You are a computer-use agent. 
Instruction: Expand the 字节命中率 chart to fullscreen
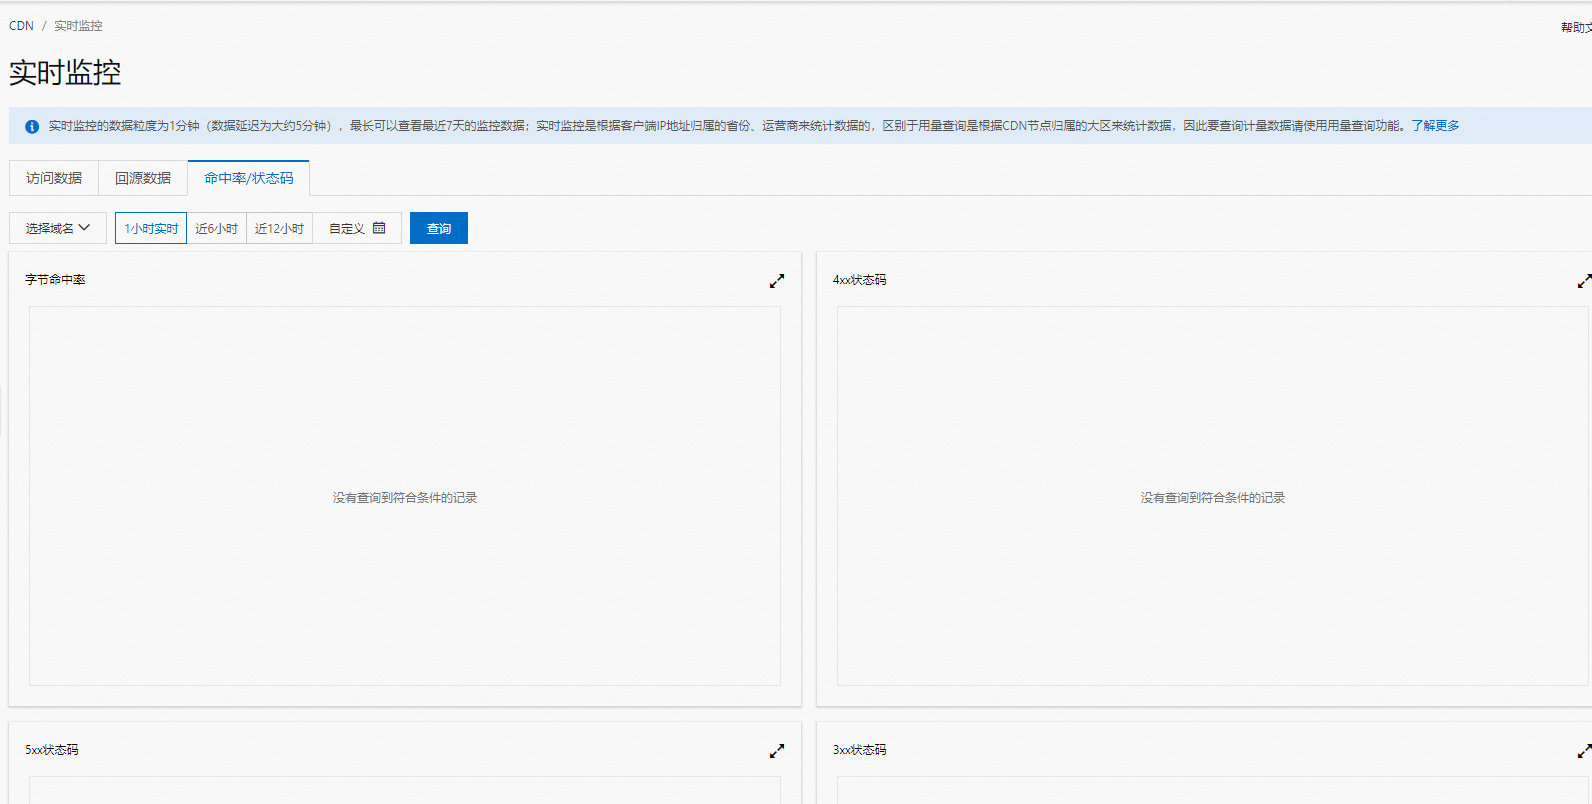point(777,281)
